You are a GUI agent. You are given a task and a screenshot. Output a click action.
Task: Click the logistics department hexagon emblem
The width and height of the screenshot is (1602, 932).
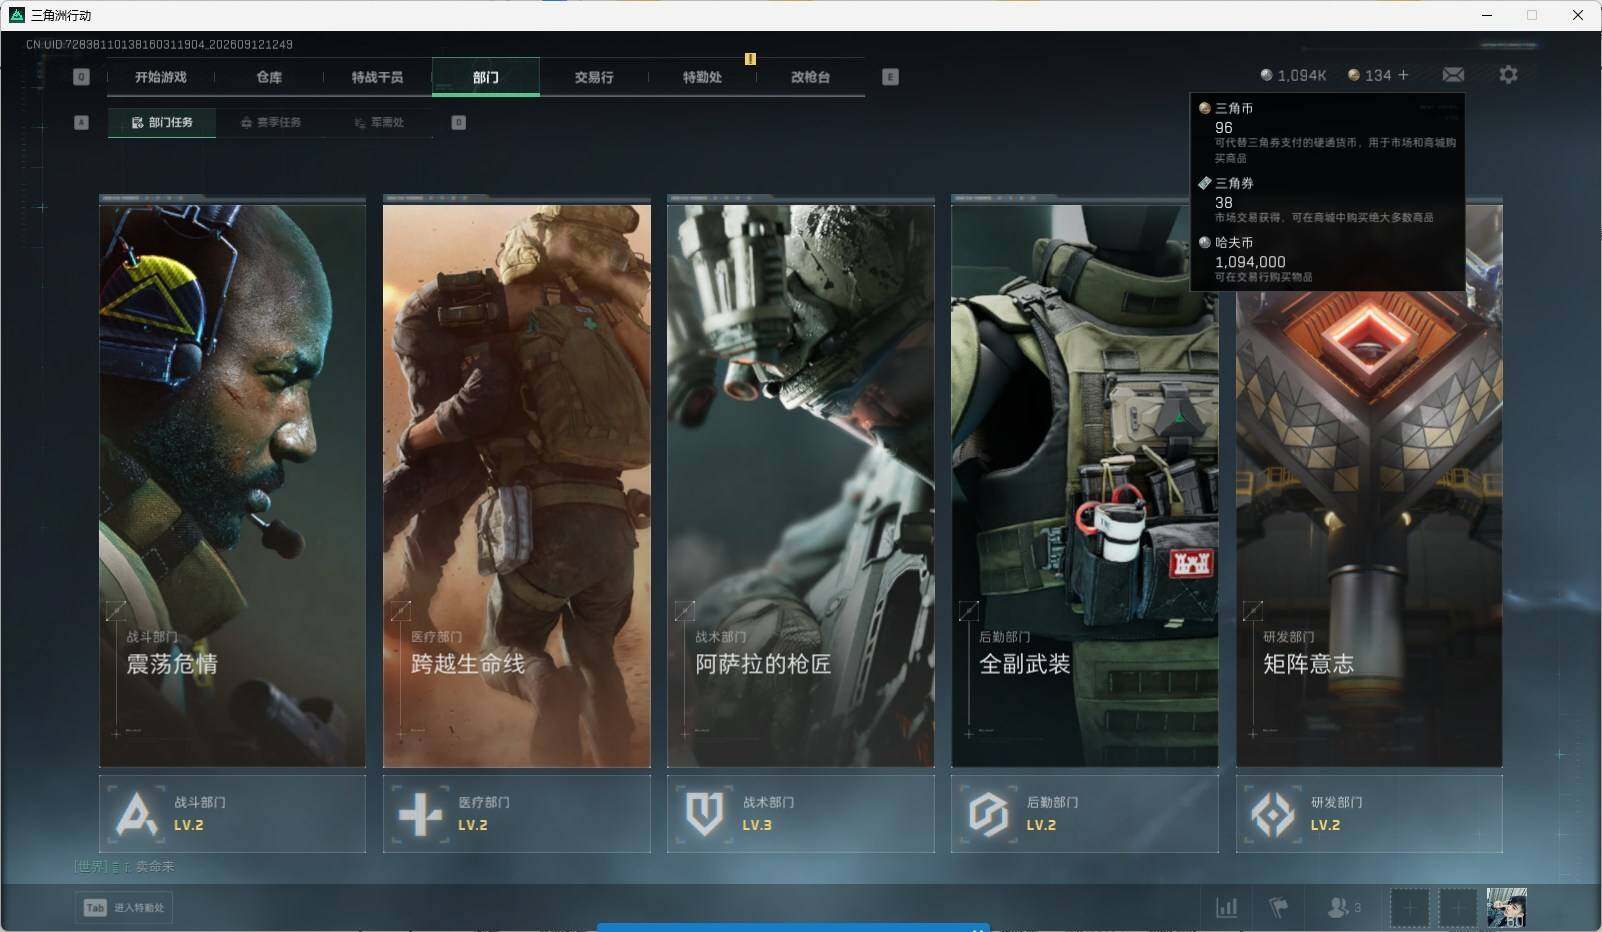coord(989,814)
